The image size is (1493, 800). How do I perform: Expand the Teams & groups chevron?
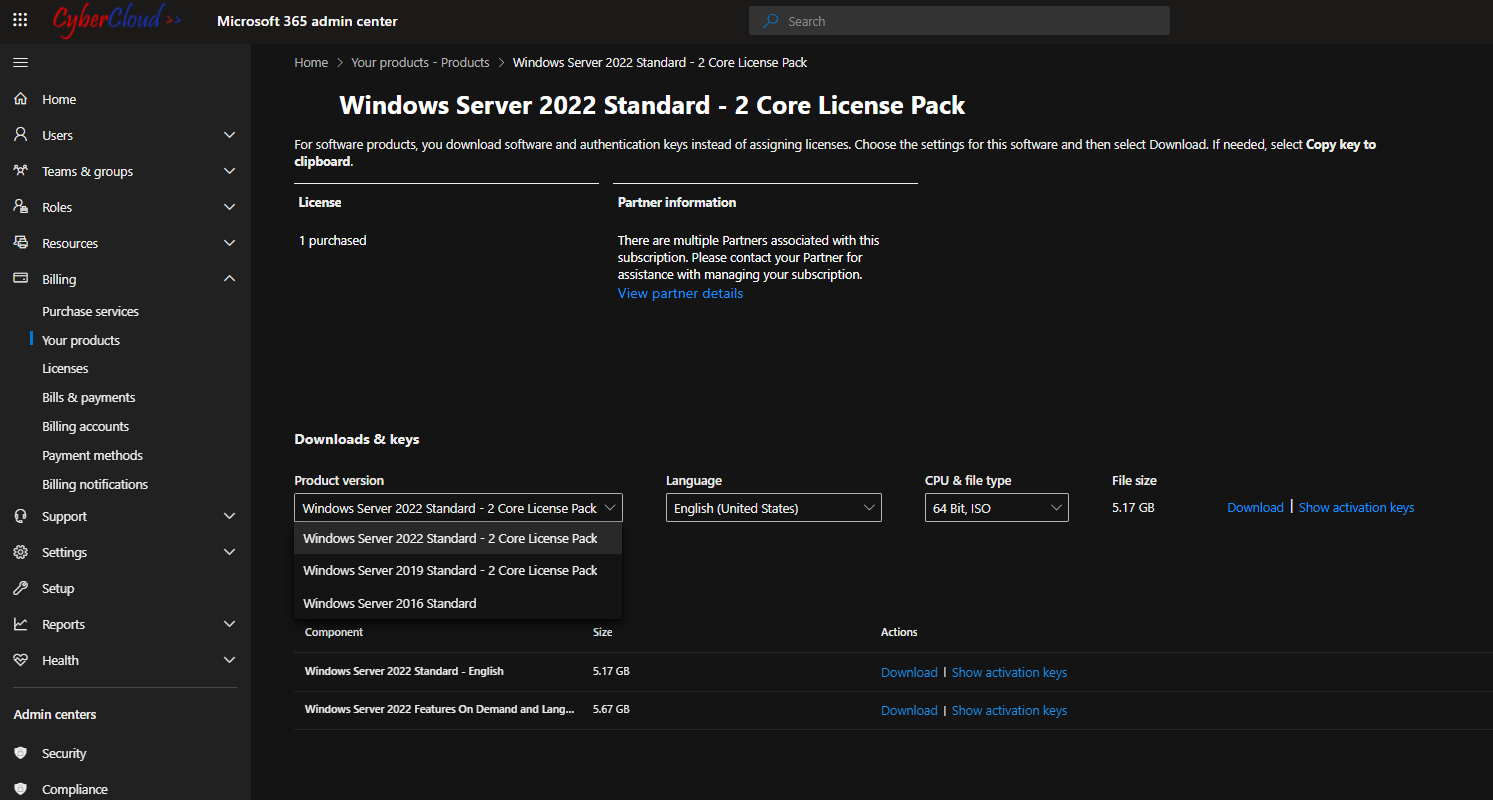click(x=229, y=171)
